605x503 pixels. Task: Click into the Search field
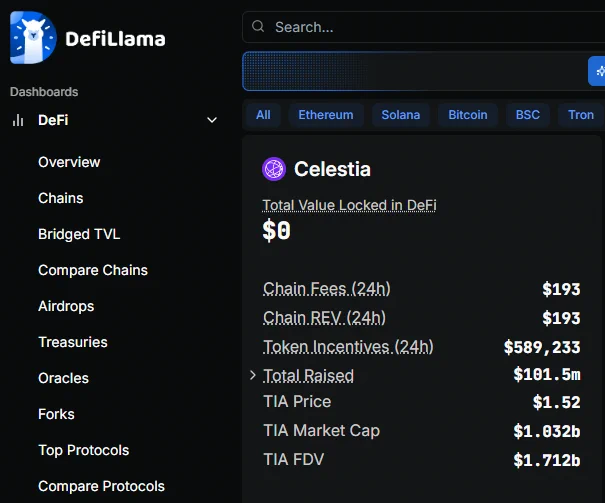pyautogui.click(x=423, y=27)
